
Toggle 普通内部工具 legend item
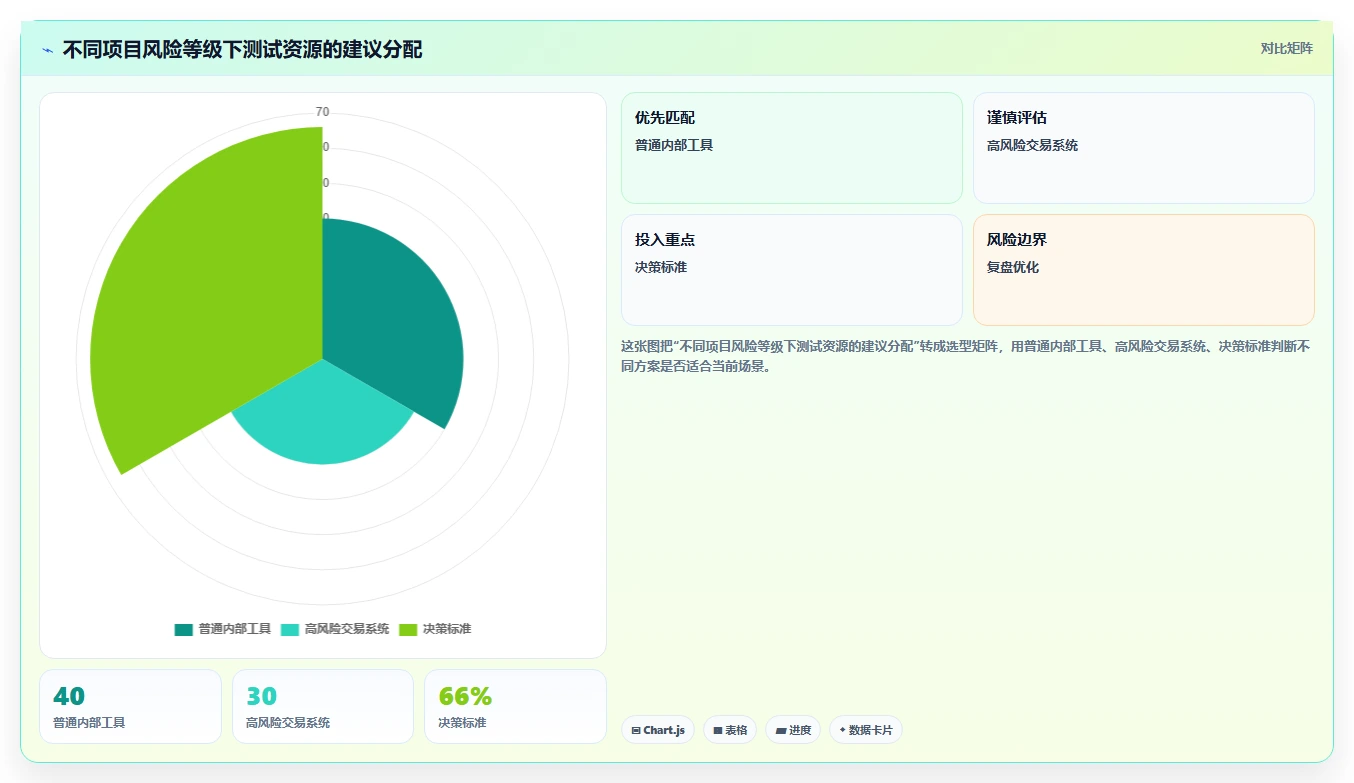pos(223,629)
